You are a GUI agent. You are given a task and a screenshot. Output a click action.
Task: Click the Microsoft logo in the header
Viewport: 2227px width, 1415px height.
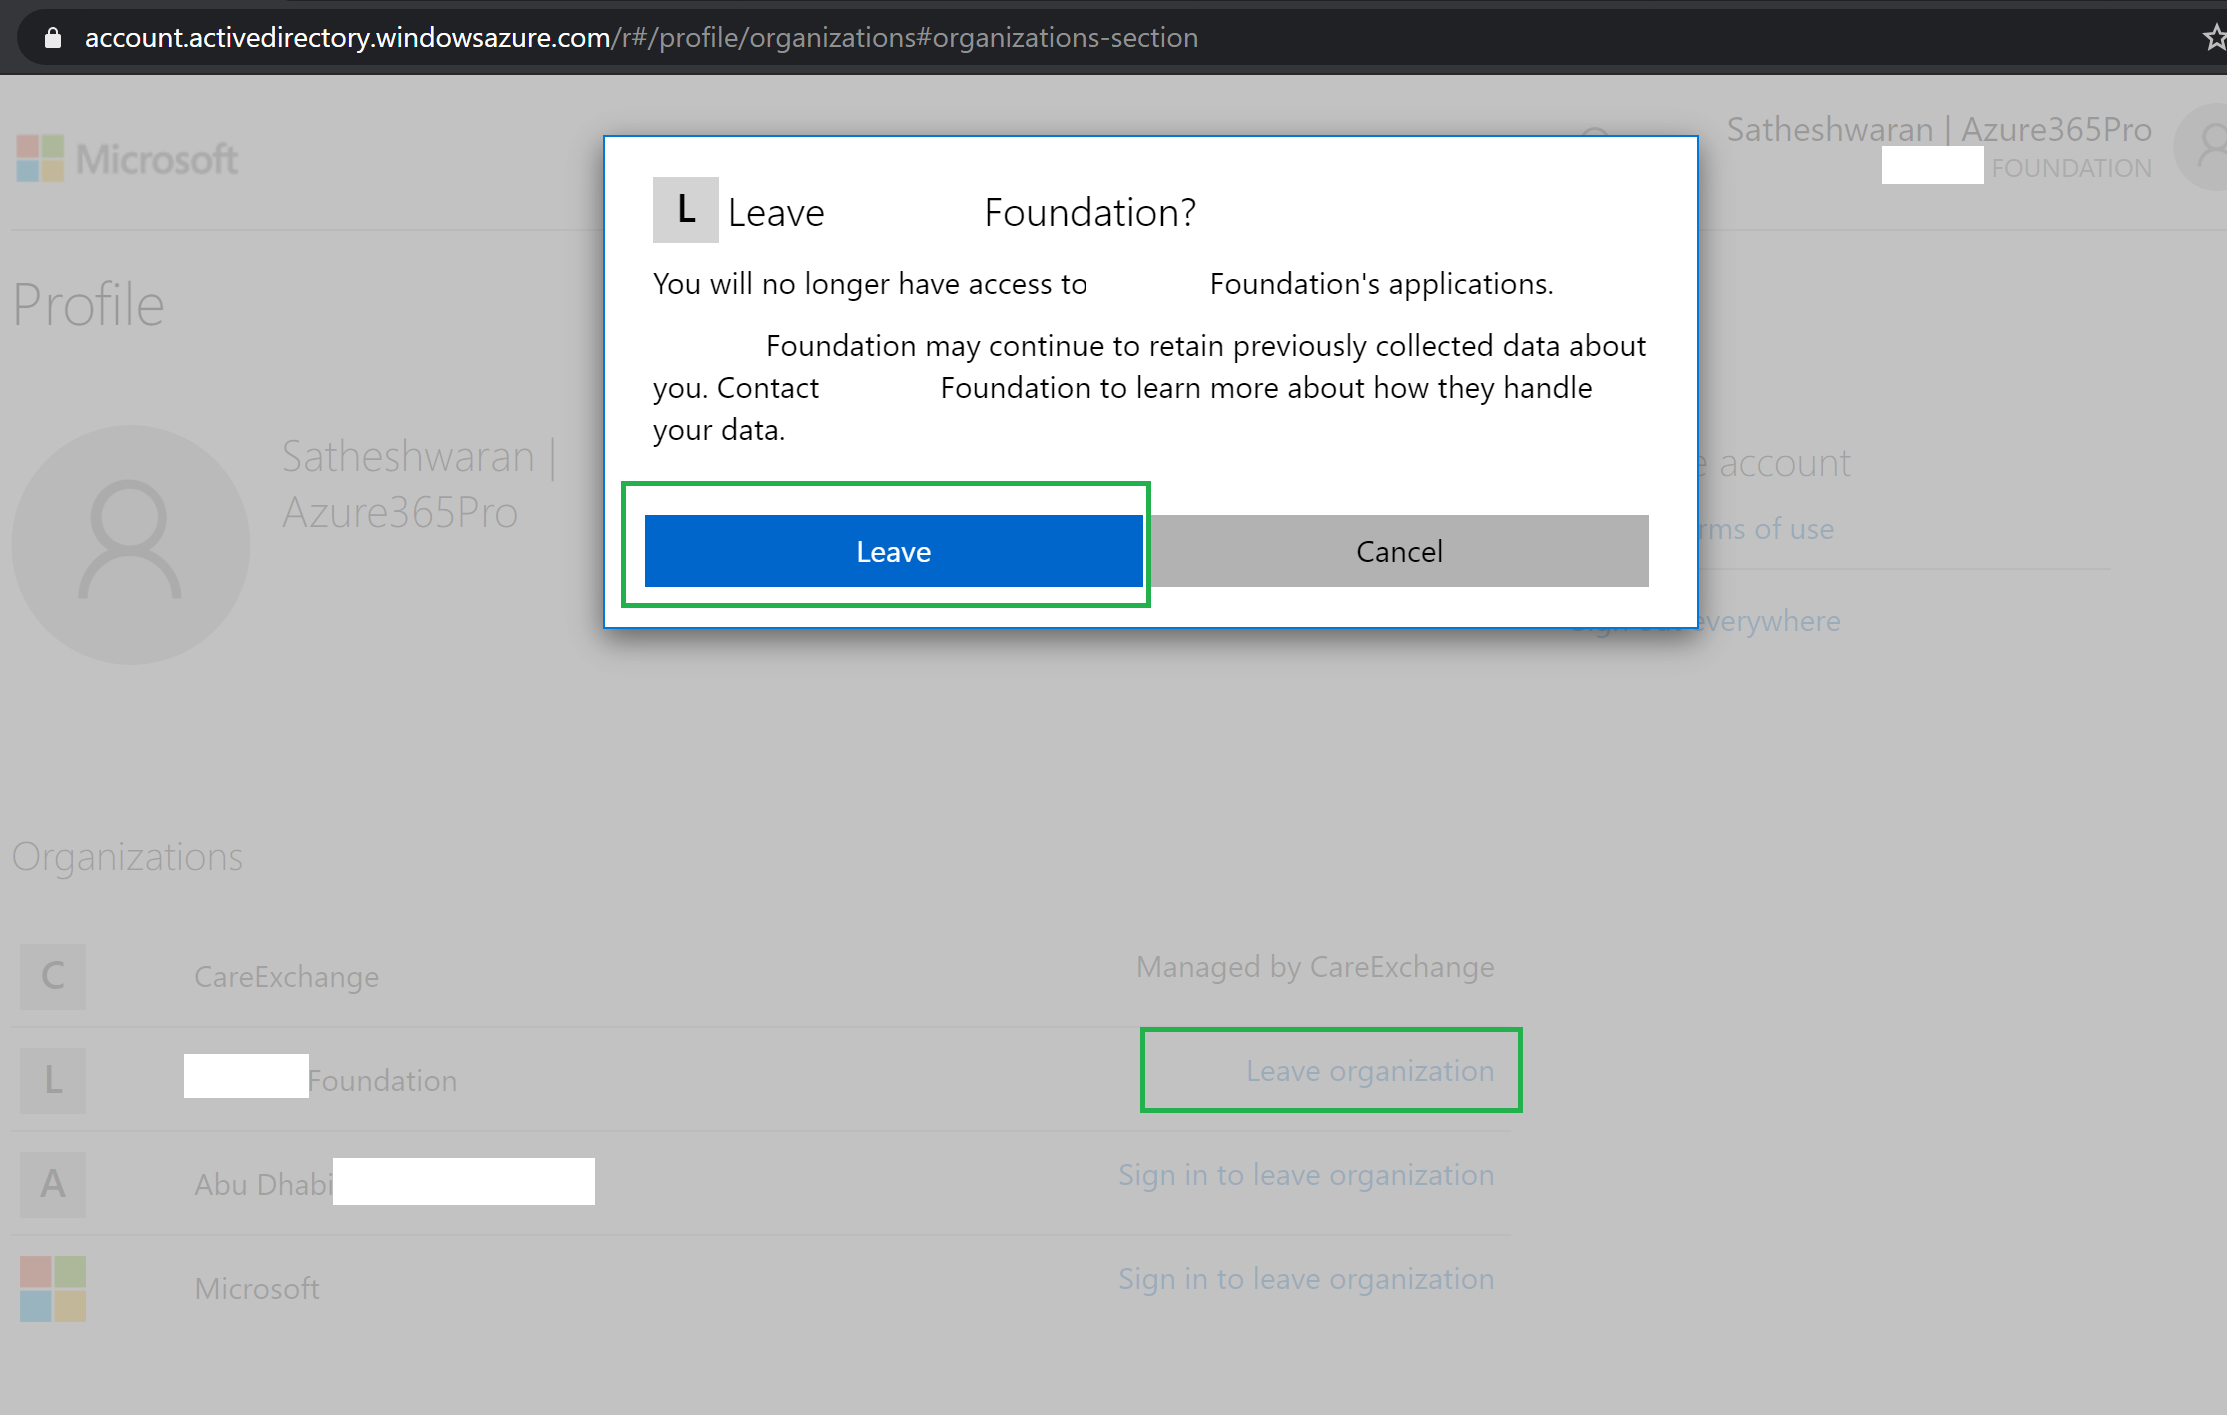tap(127, 159)
